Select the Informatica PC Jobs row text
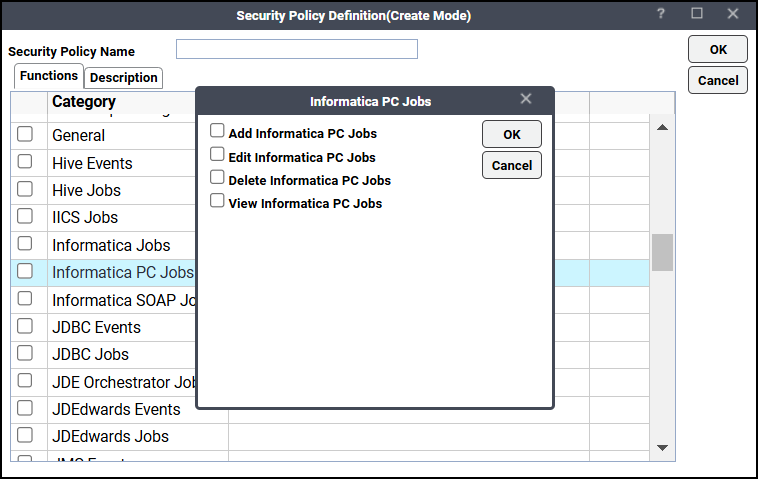 pos(123,273)
